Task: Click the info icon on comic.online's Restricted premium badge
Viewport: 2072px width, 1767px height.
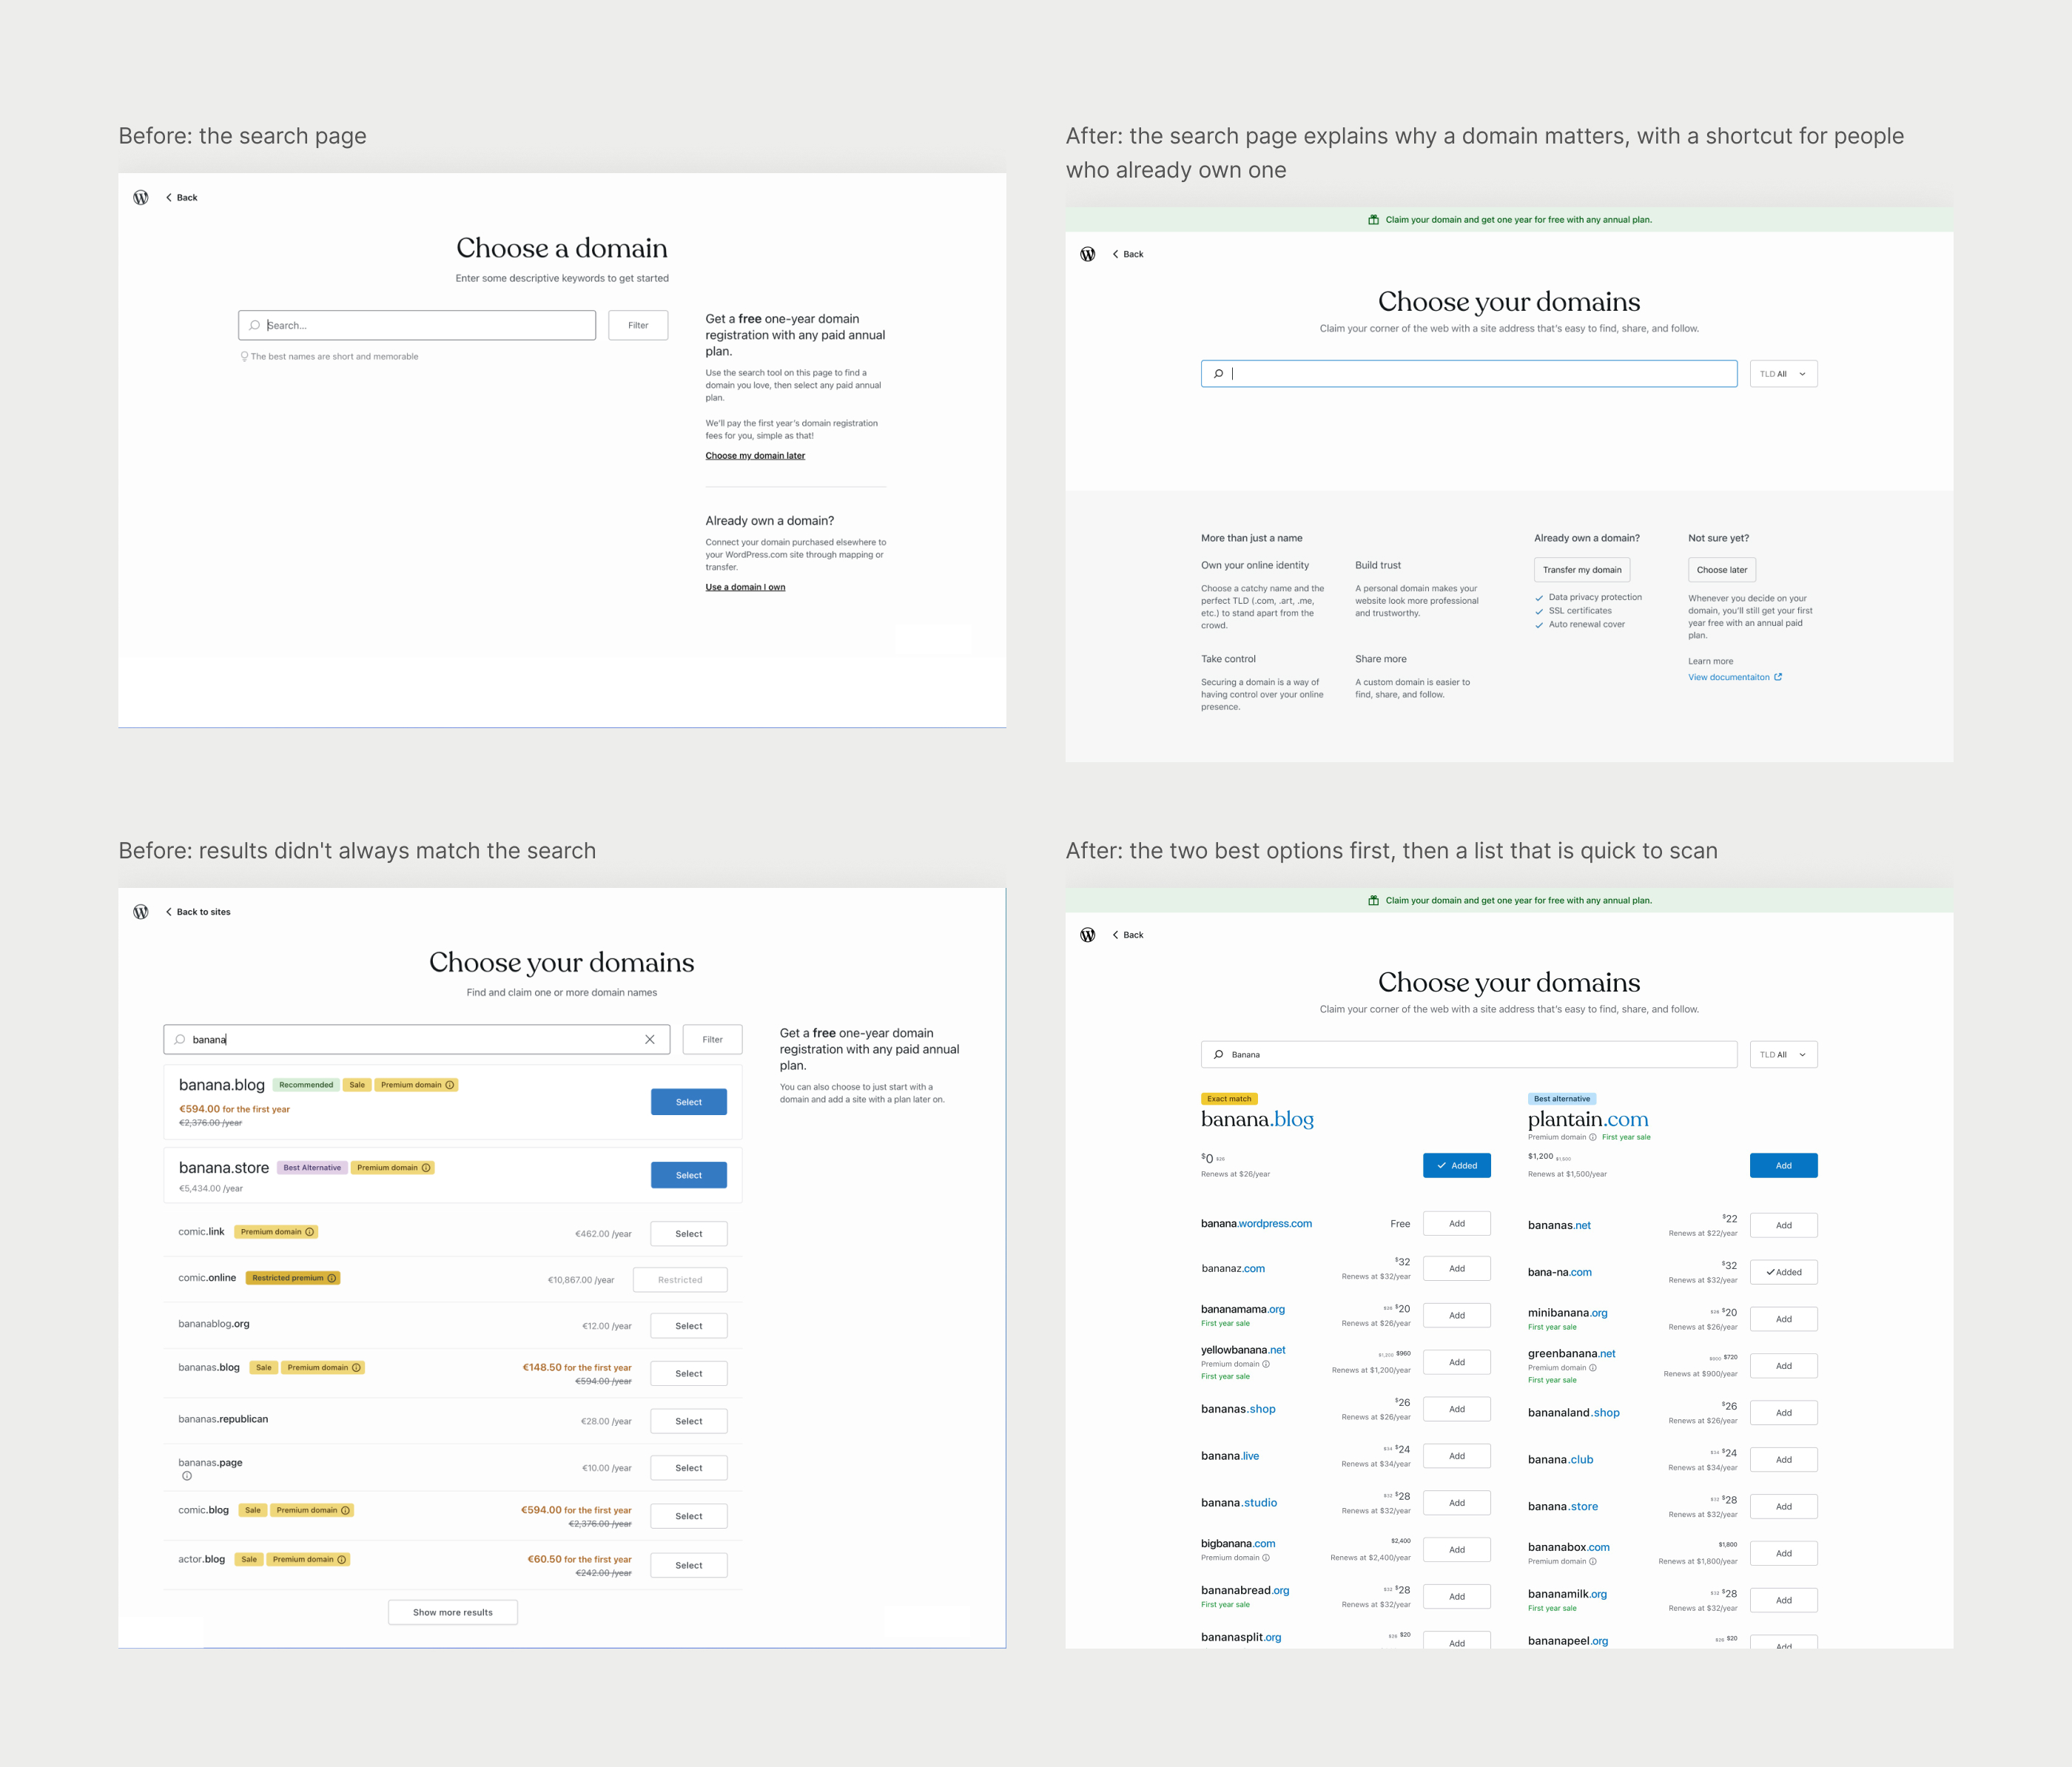Action: [332, 1278]
